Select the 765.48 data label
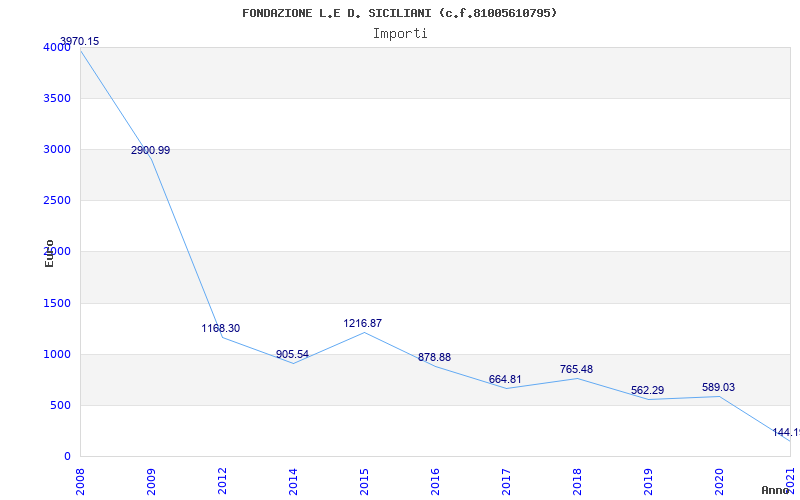The height and width of the screenshot is (500, 800). pyautogui.click(x=576, y=369)
